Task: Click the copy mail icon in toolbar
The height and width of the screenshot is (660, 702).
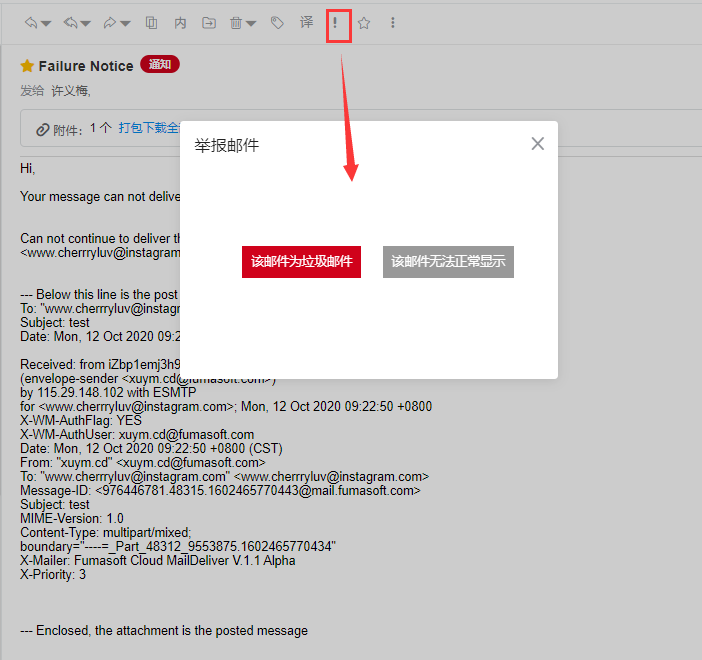Action: [x=152, y=23]
